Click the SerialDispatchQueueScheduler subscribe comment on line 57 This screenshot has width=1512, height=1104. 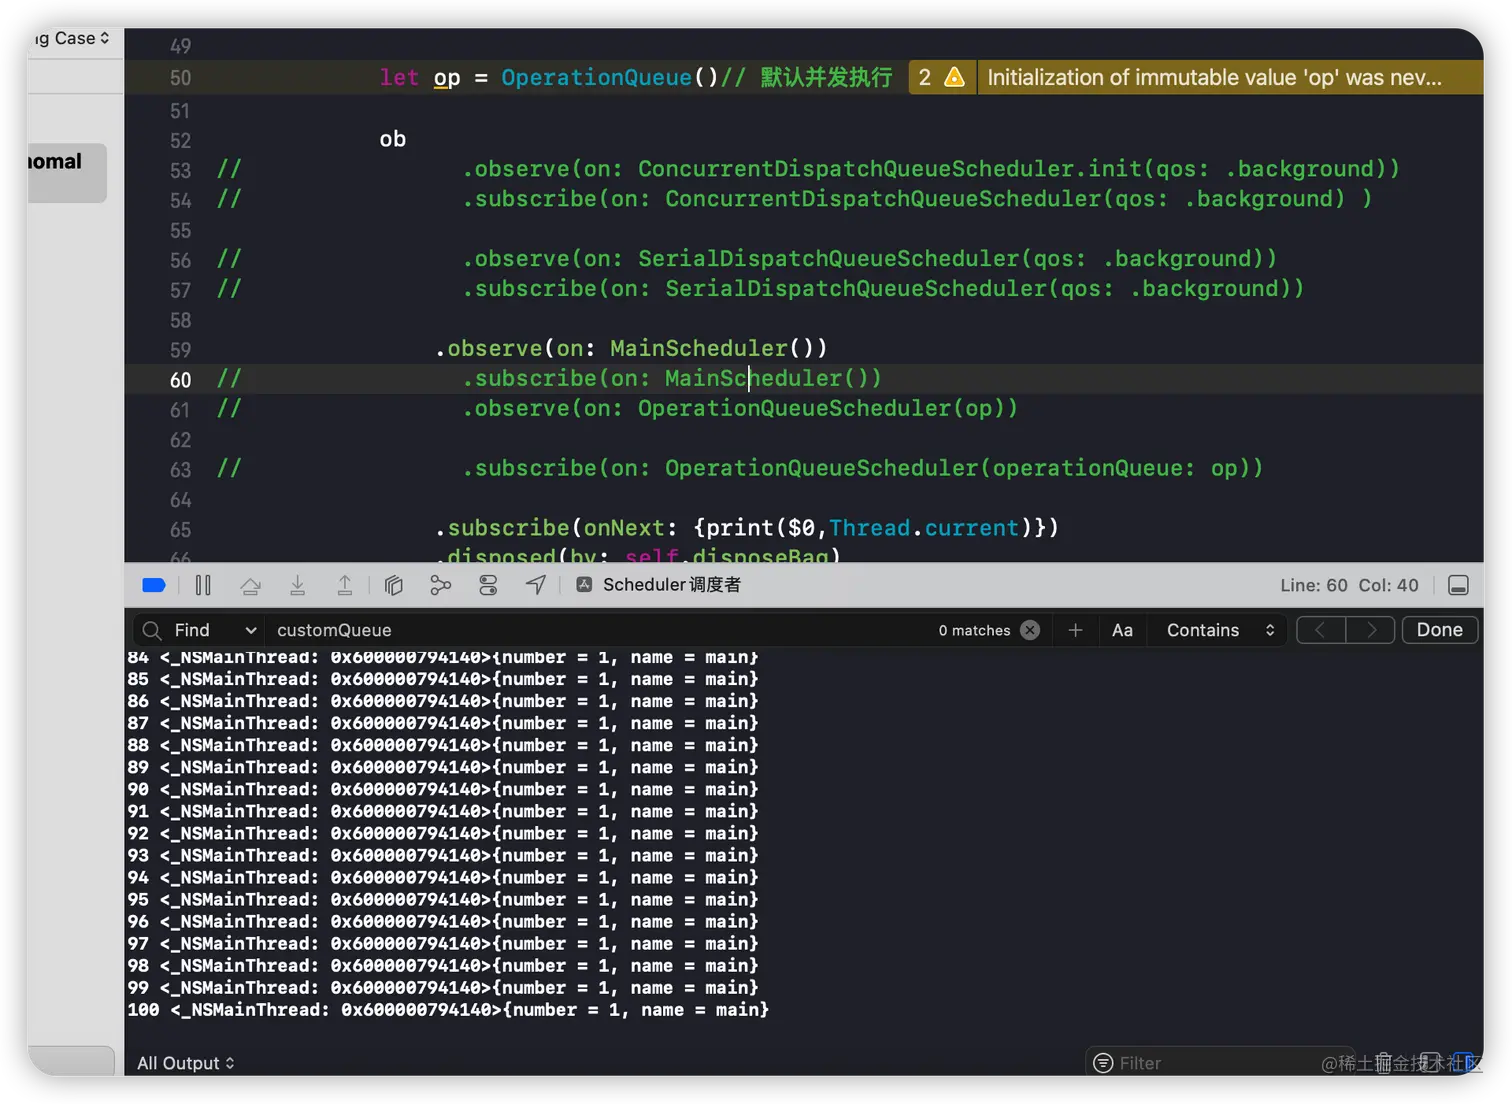pos(883,288)
